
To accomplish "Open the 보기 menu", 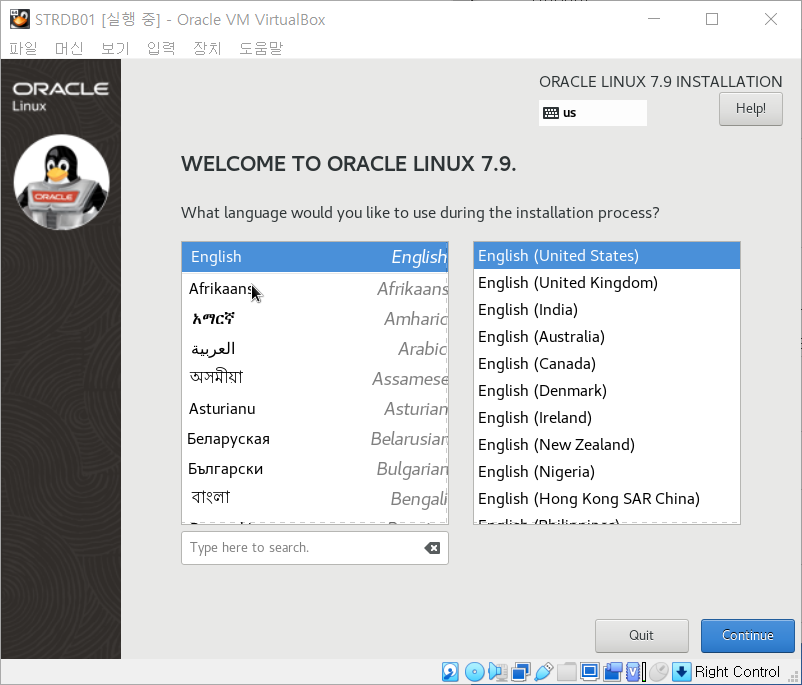I will (115, 48).
